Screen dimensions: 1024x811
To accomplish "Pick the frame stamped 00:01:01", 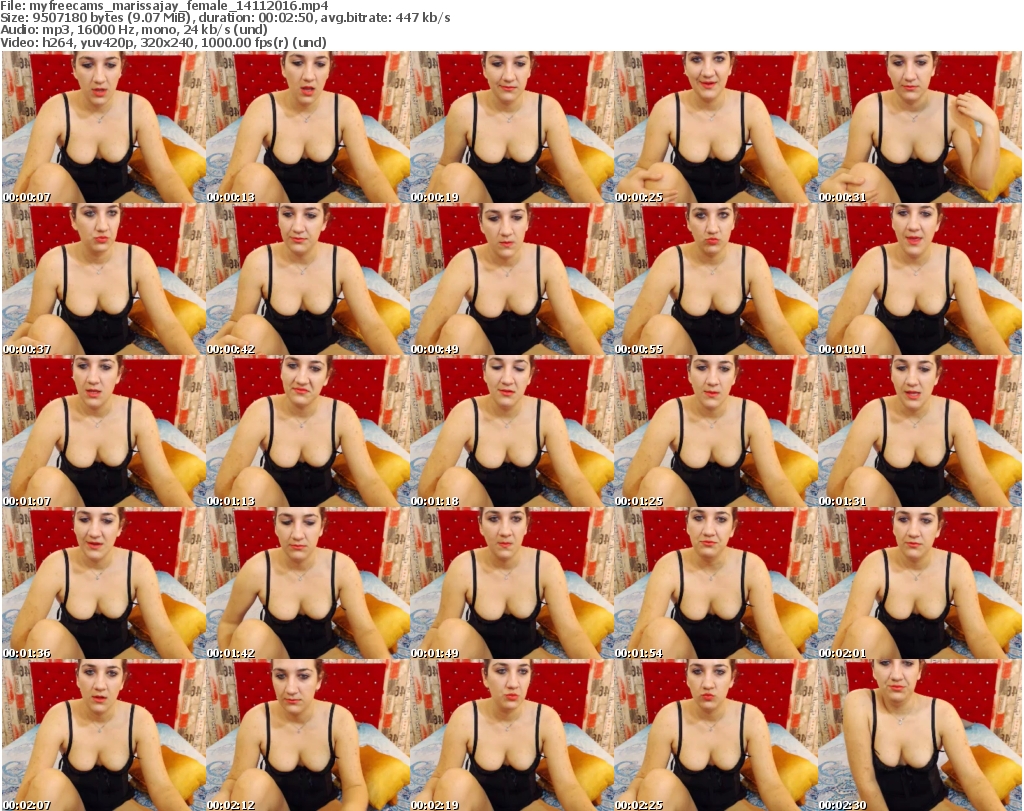I will point(920,279).
